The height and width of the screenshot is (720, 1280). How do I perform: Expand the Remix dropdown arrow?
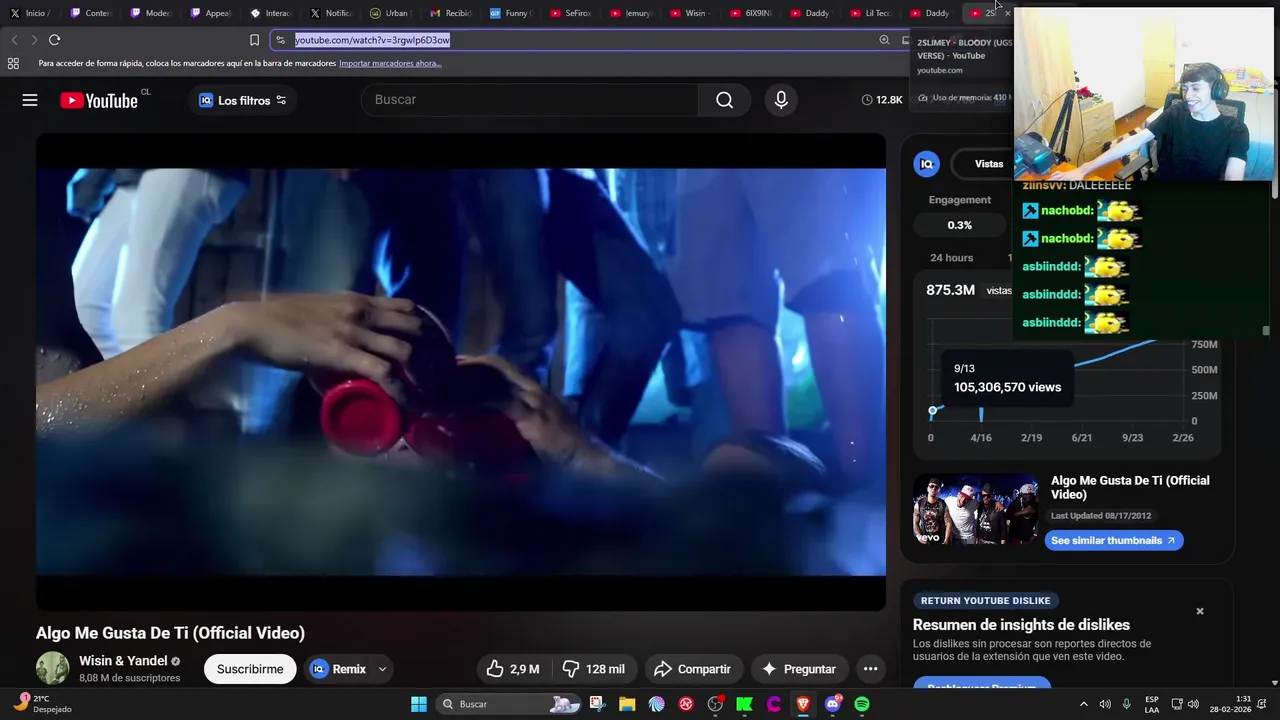(382, 669)
